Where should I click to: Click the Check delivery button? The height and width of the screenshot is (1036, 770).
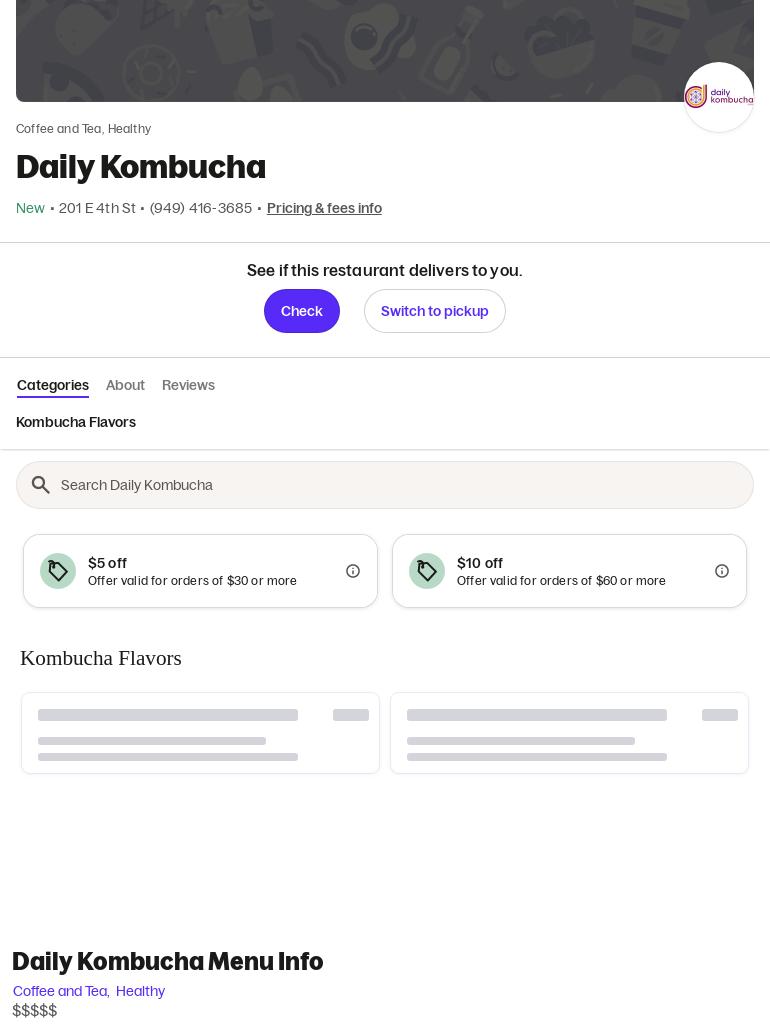coord(302,311)
